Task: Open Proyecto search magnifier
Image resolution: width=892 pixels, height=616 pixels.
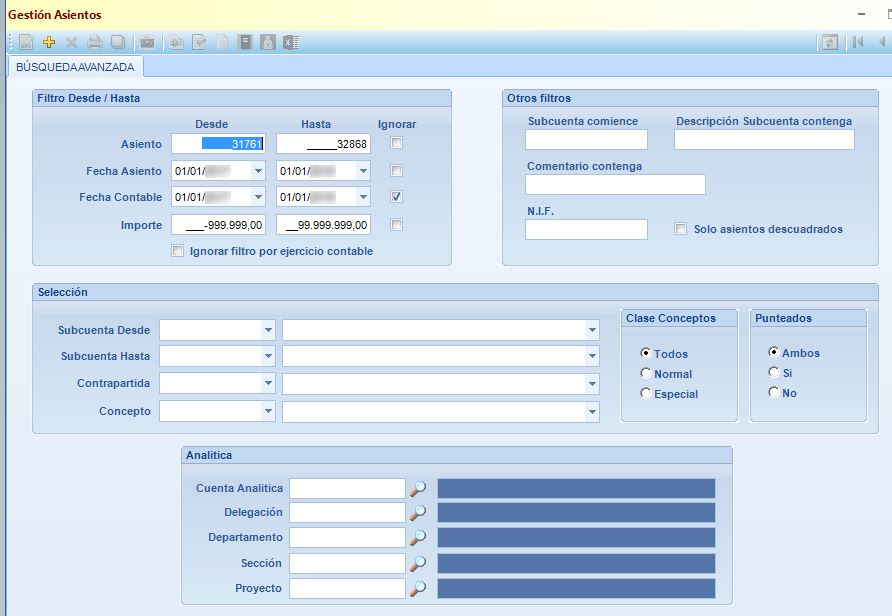Action: [418, 588]
